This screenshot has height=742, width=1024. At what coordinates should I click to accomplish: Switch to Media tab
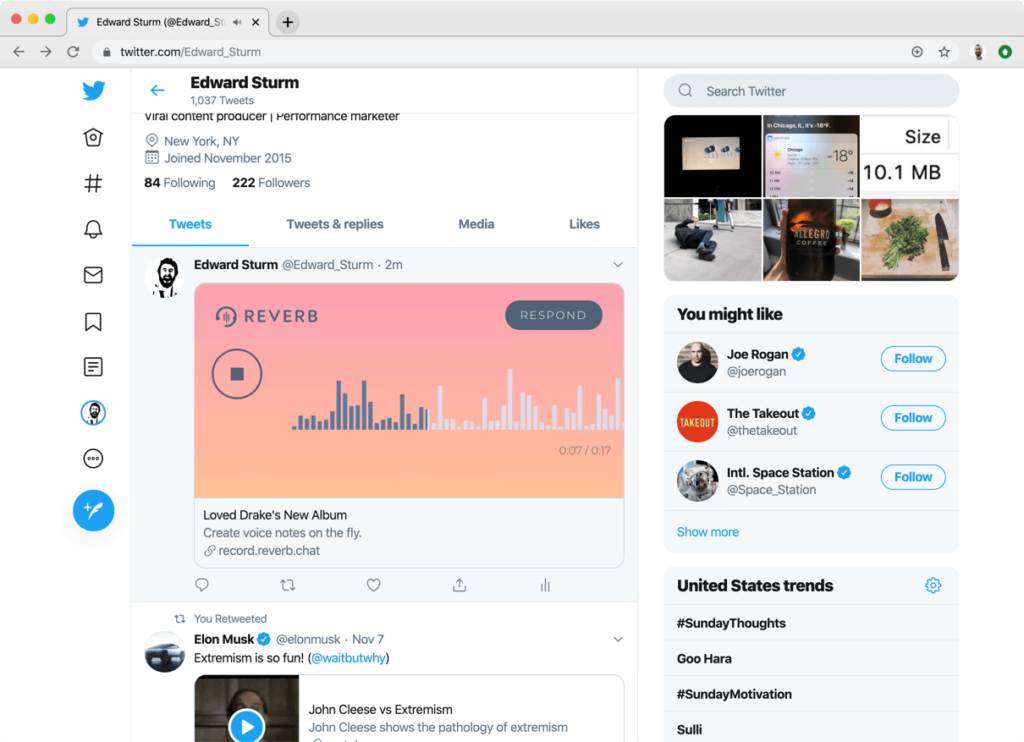pyautogui.click(x=476, y=224)
